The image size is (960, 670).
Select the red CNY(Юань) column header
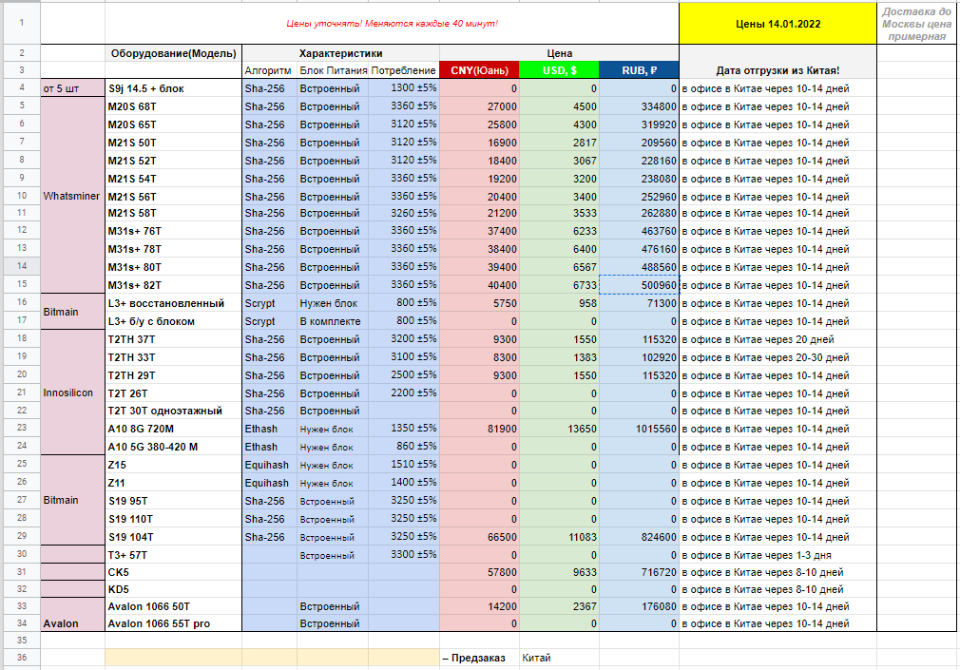coord(479,70)
